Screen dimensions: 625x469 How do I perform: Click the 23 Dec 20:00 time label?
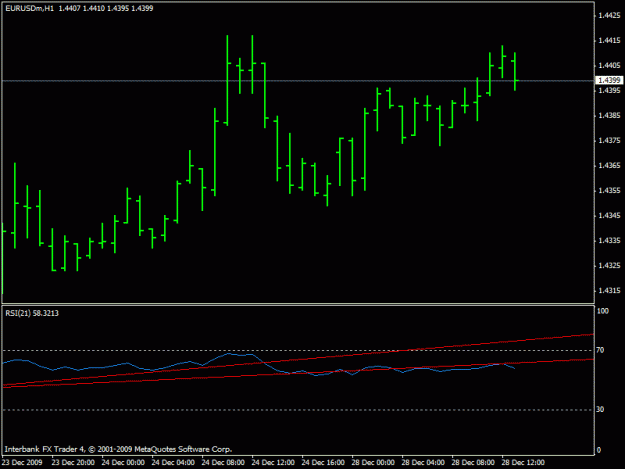pyautogui.click(x=73, y=463)
